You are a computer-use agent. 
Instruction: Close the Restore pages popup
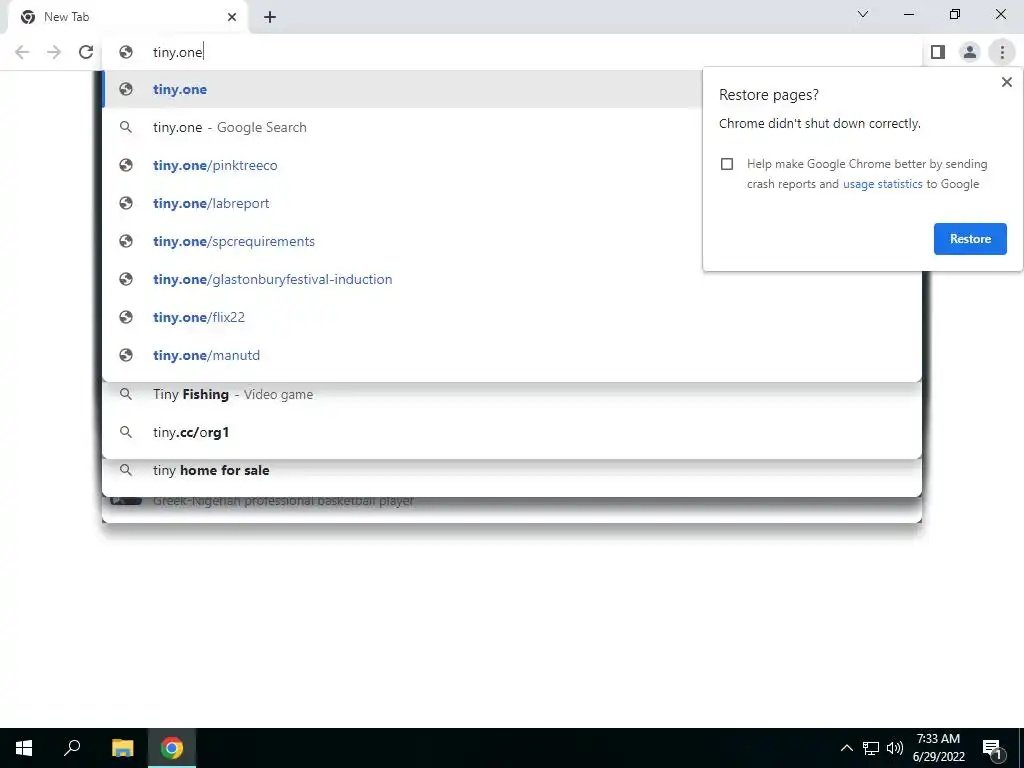pyautogui.click(x=1006, y=82)
